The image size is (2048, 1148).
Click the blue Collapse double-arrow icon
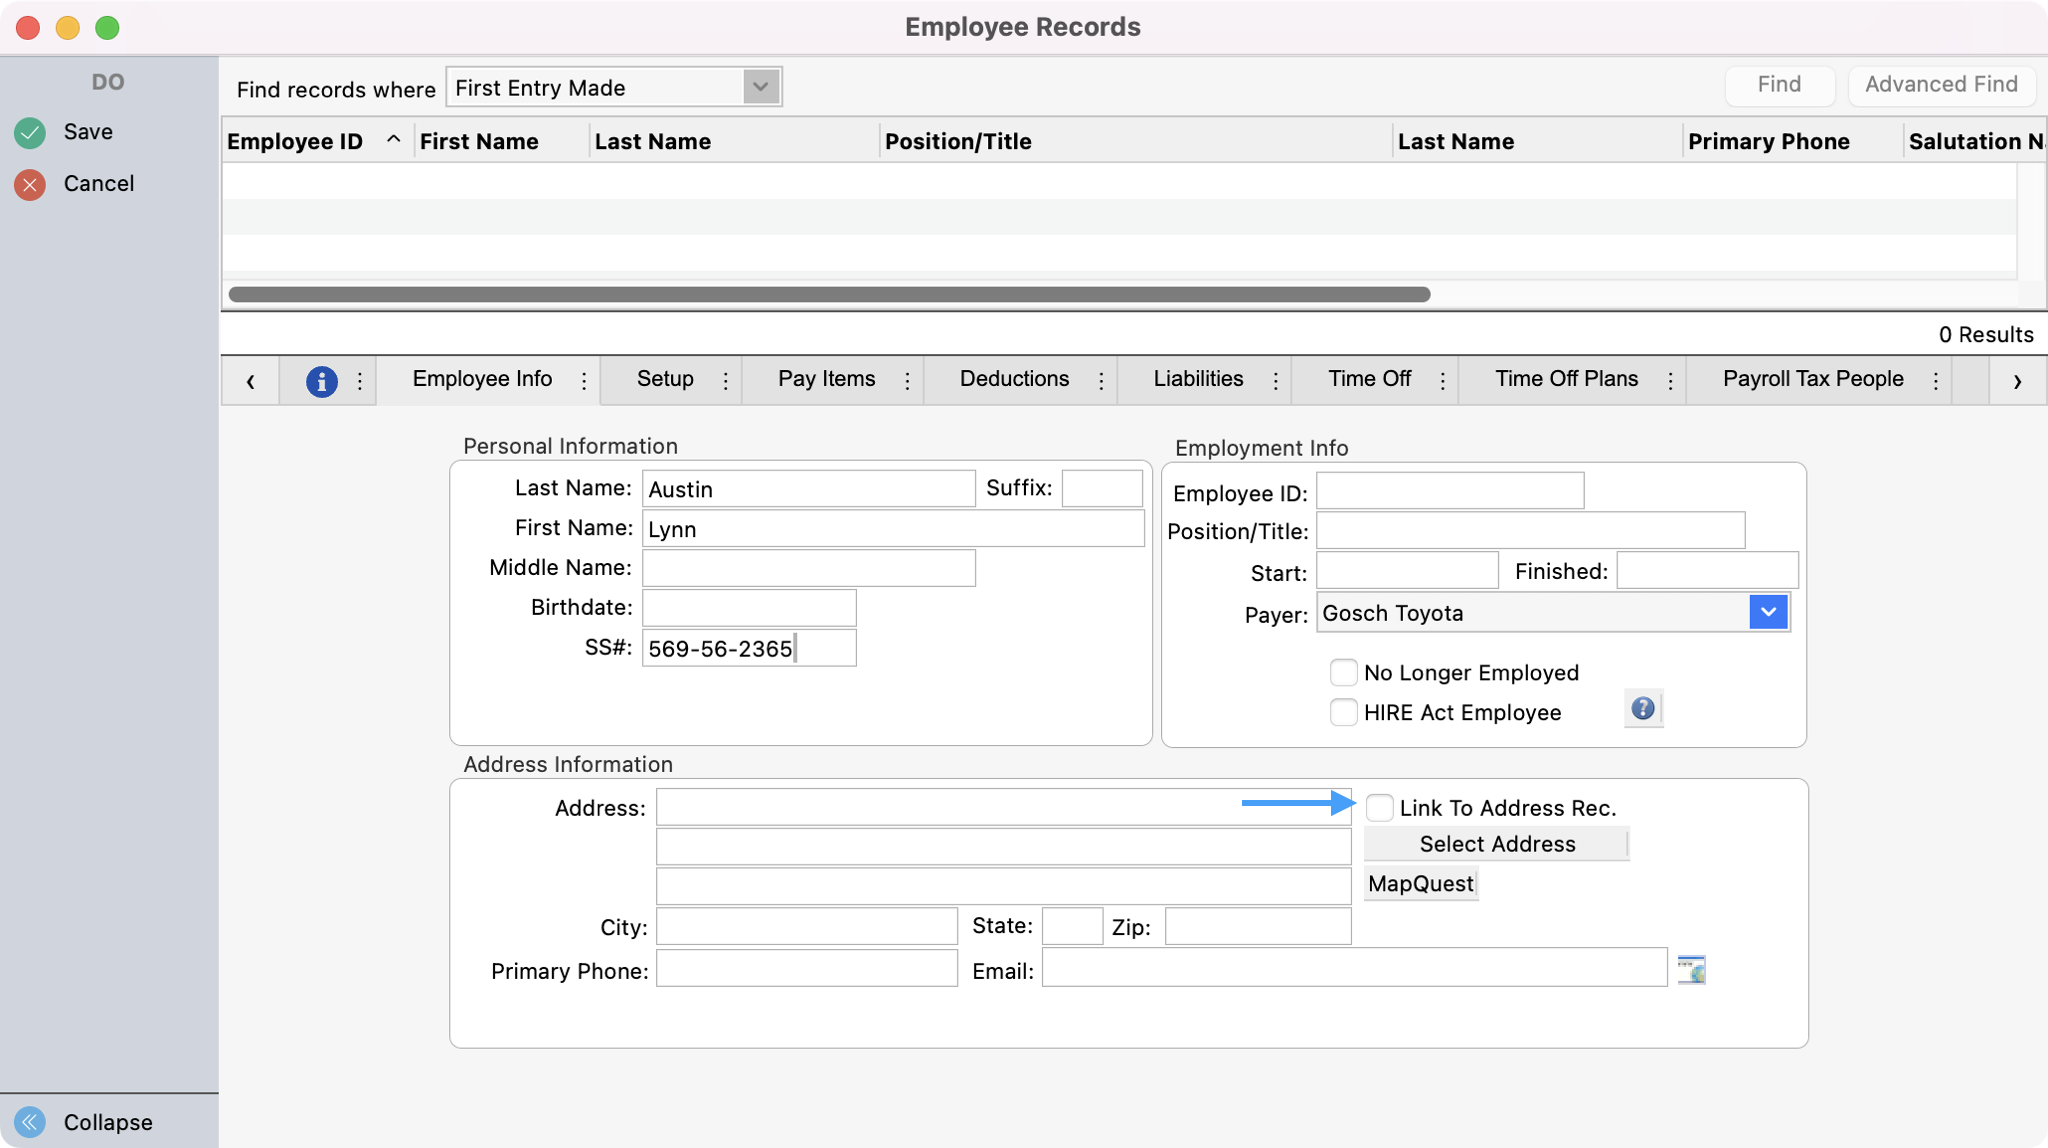point(30,1122)
